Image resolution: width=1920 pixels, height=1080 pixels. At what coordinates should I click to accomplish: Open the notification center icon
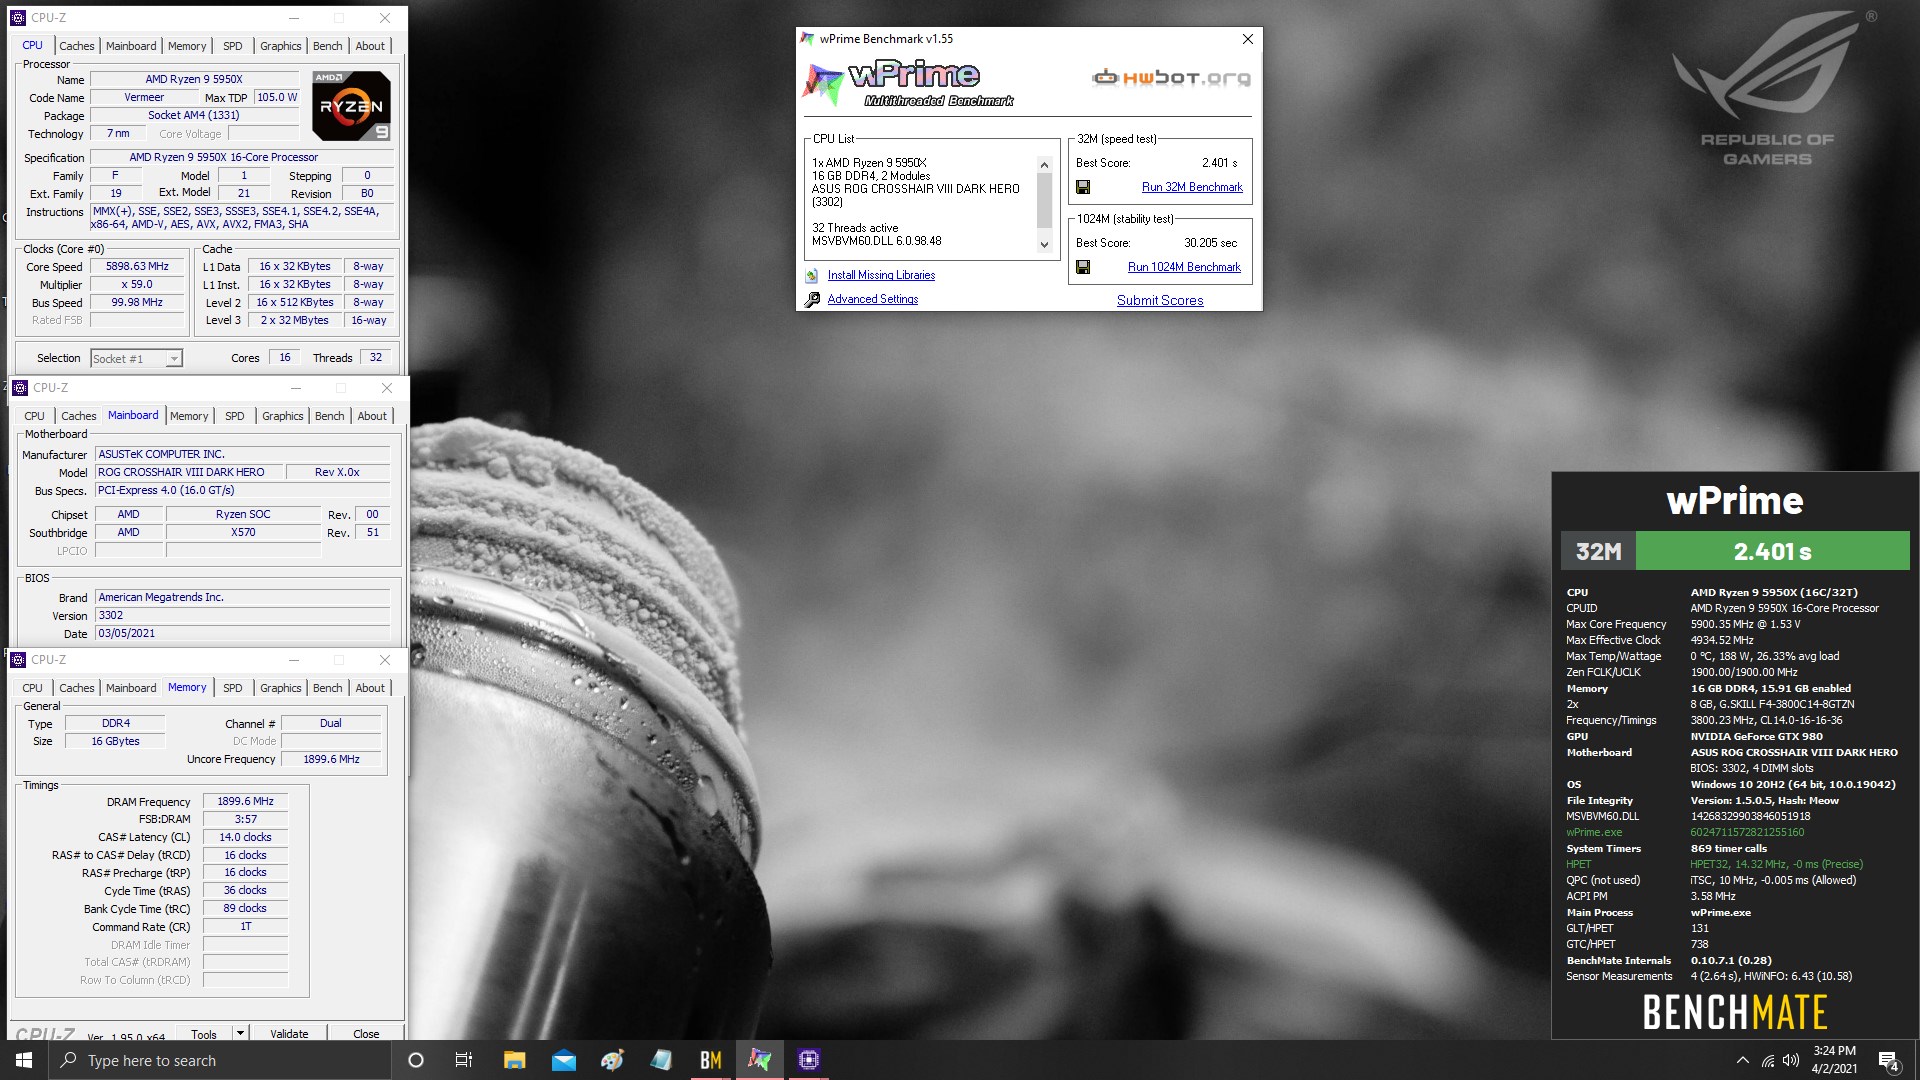pyautogui.click(x=1888, y=1060)
